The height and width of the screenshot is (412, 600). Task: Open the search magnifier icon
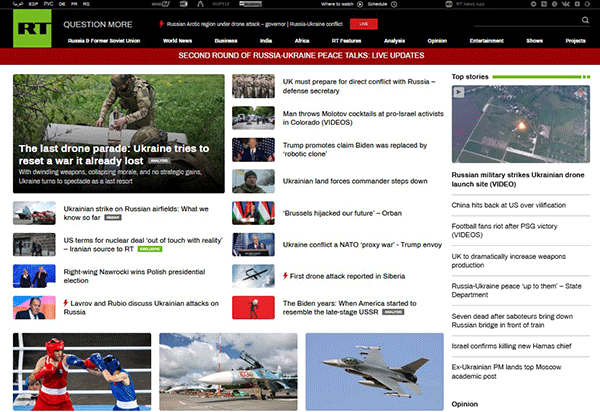coord(585,20)
